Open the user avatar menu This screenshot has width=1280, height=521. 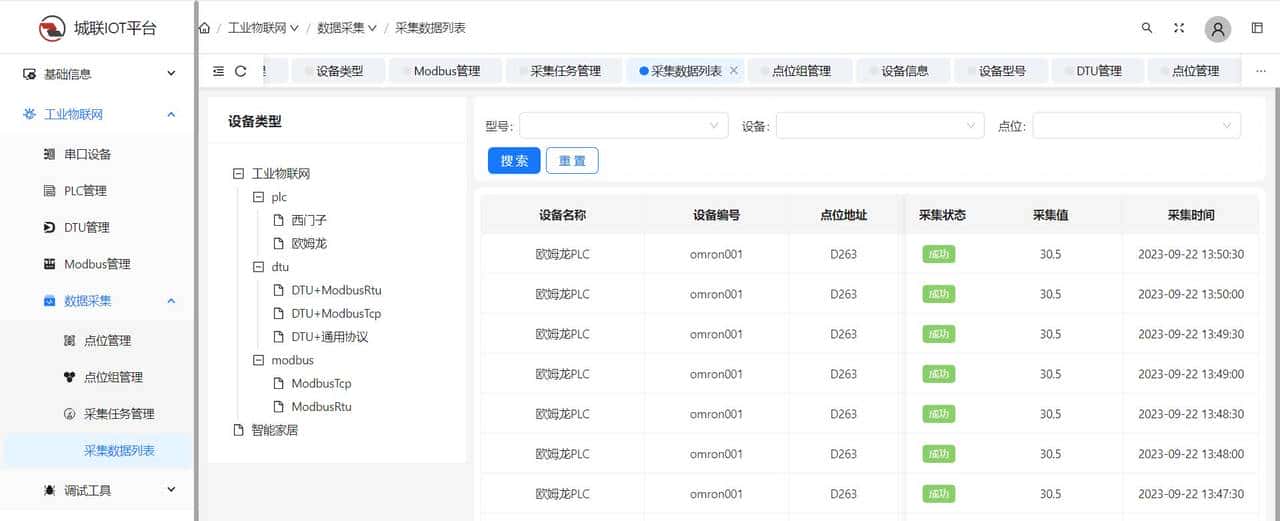point(1218,29)
